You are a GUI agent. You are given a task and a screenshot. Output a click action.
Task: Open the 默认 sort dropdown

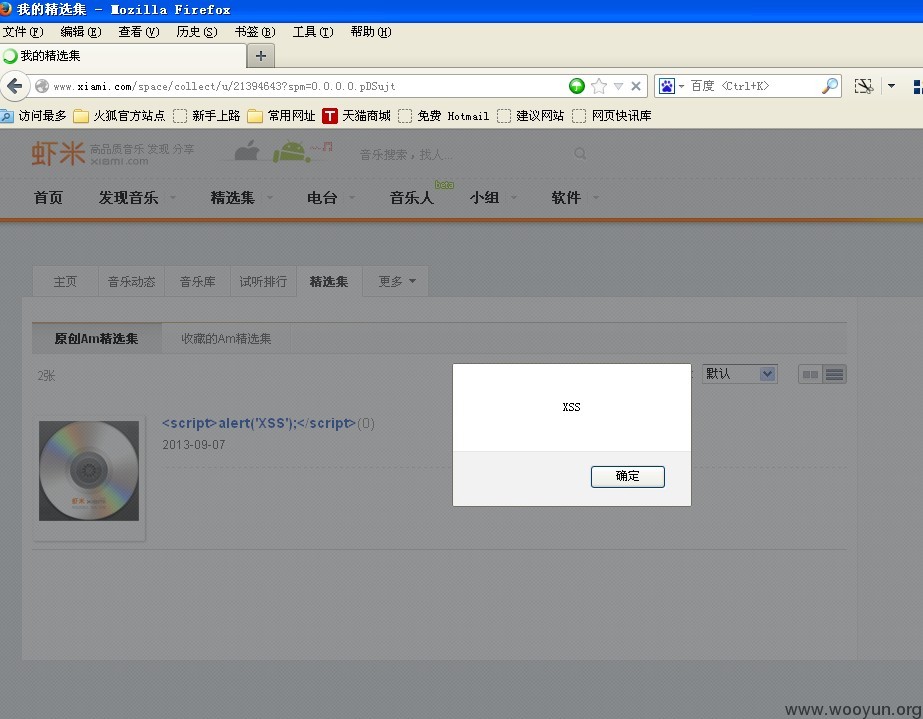tap(740, 374)
